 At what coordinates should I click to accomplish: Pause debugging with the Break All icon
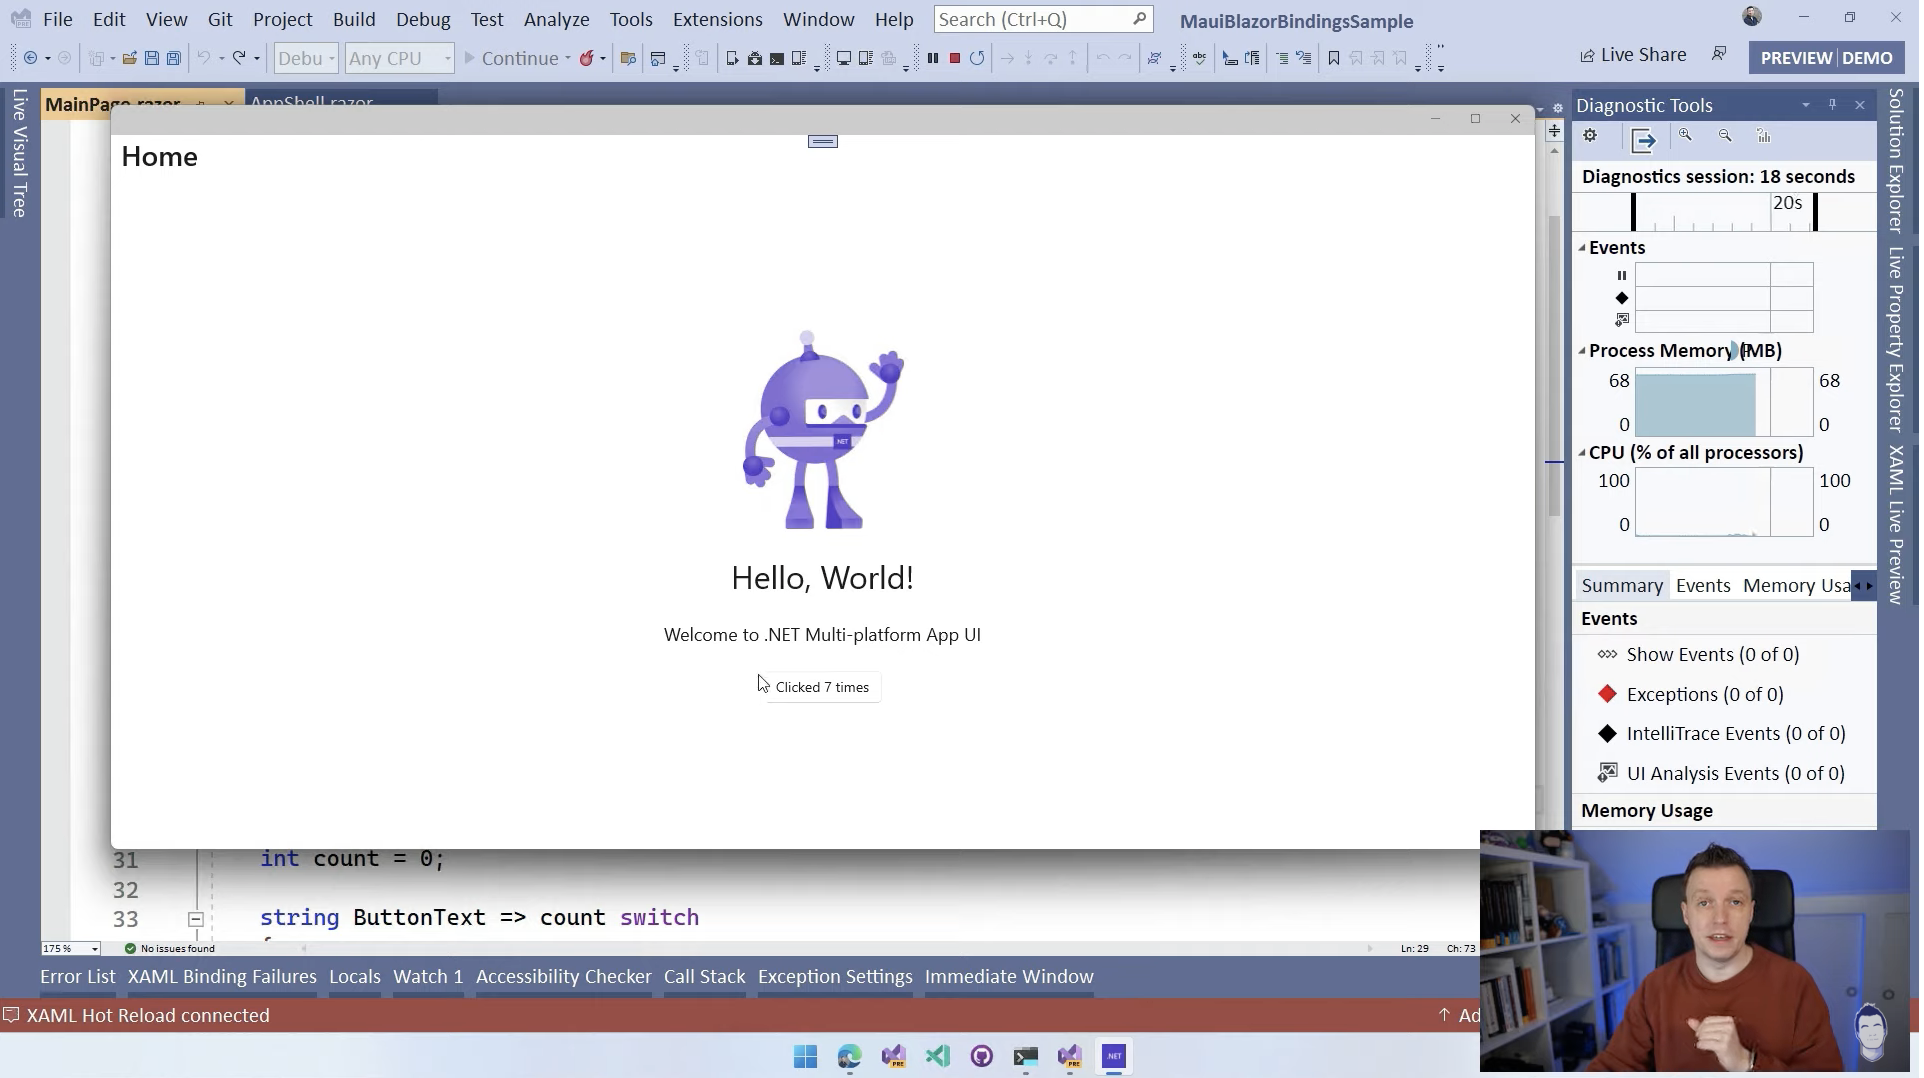933,58
